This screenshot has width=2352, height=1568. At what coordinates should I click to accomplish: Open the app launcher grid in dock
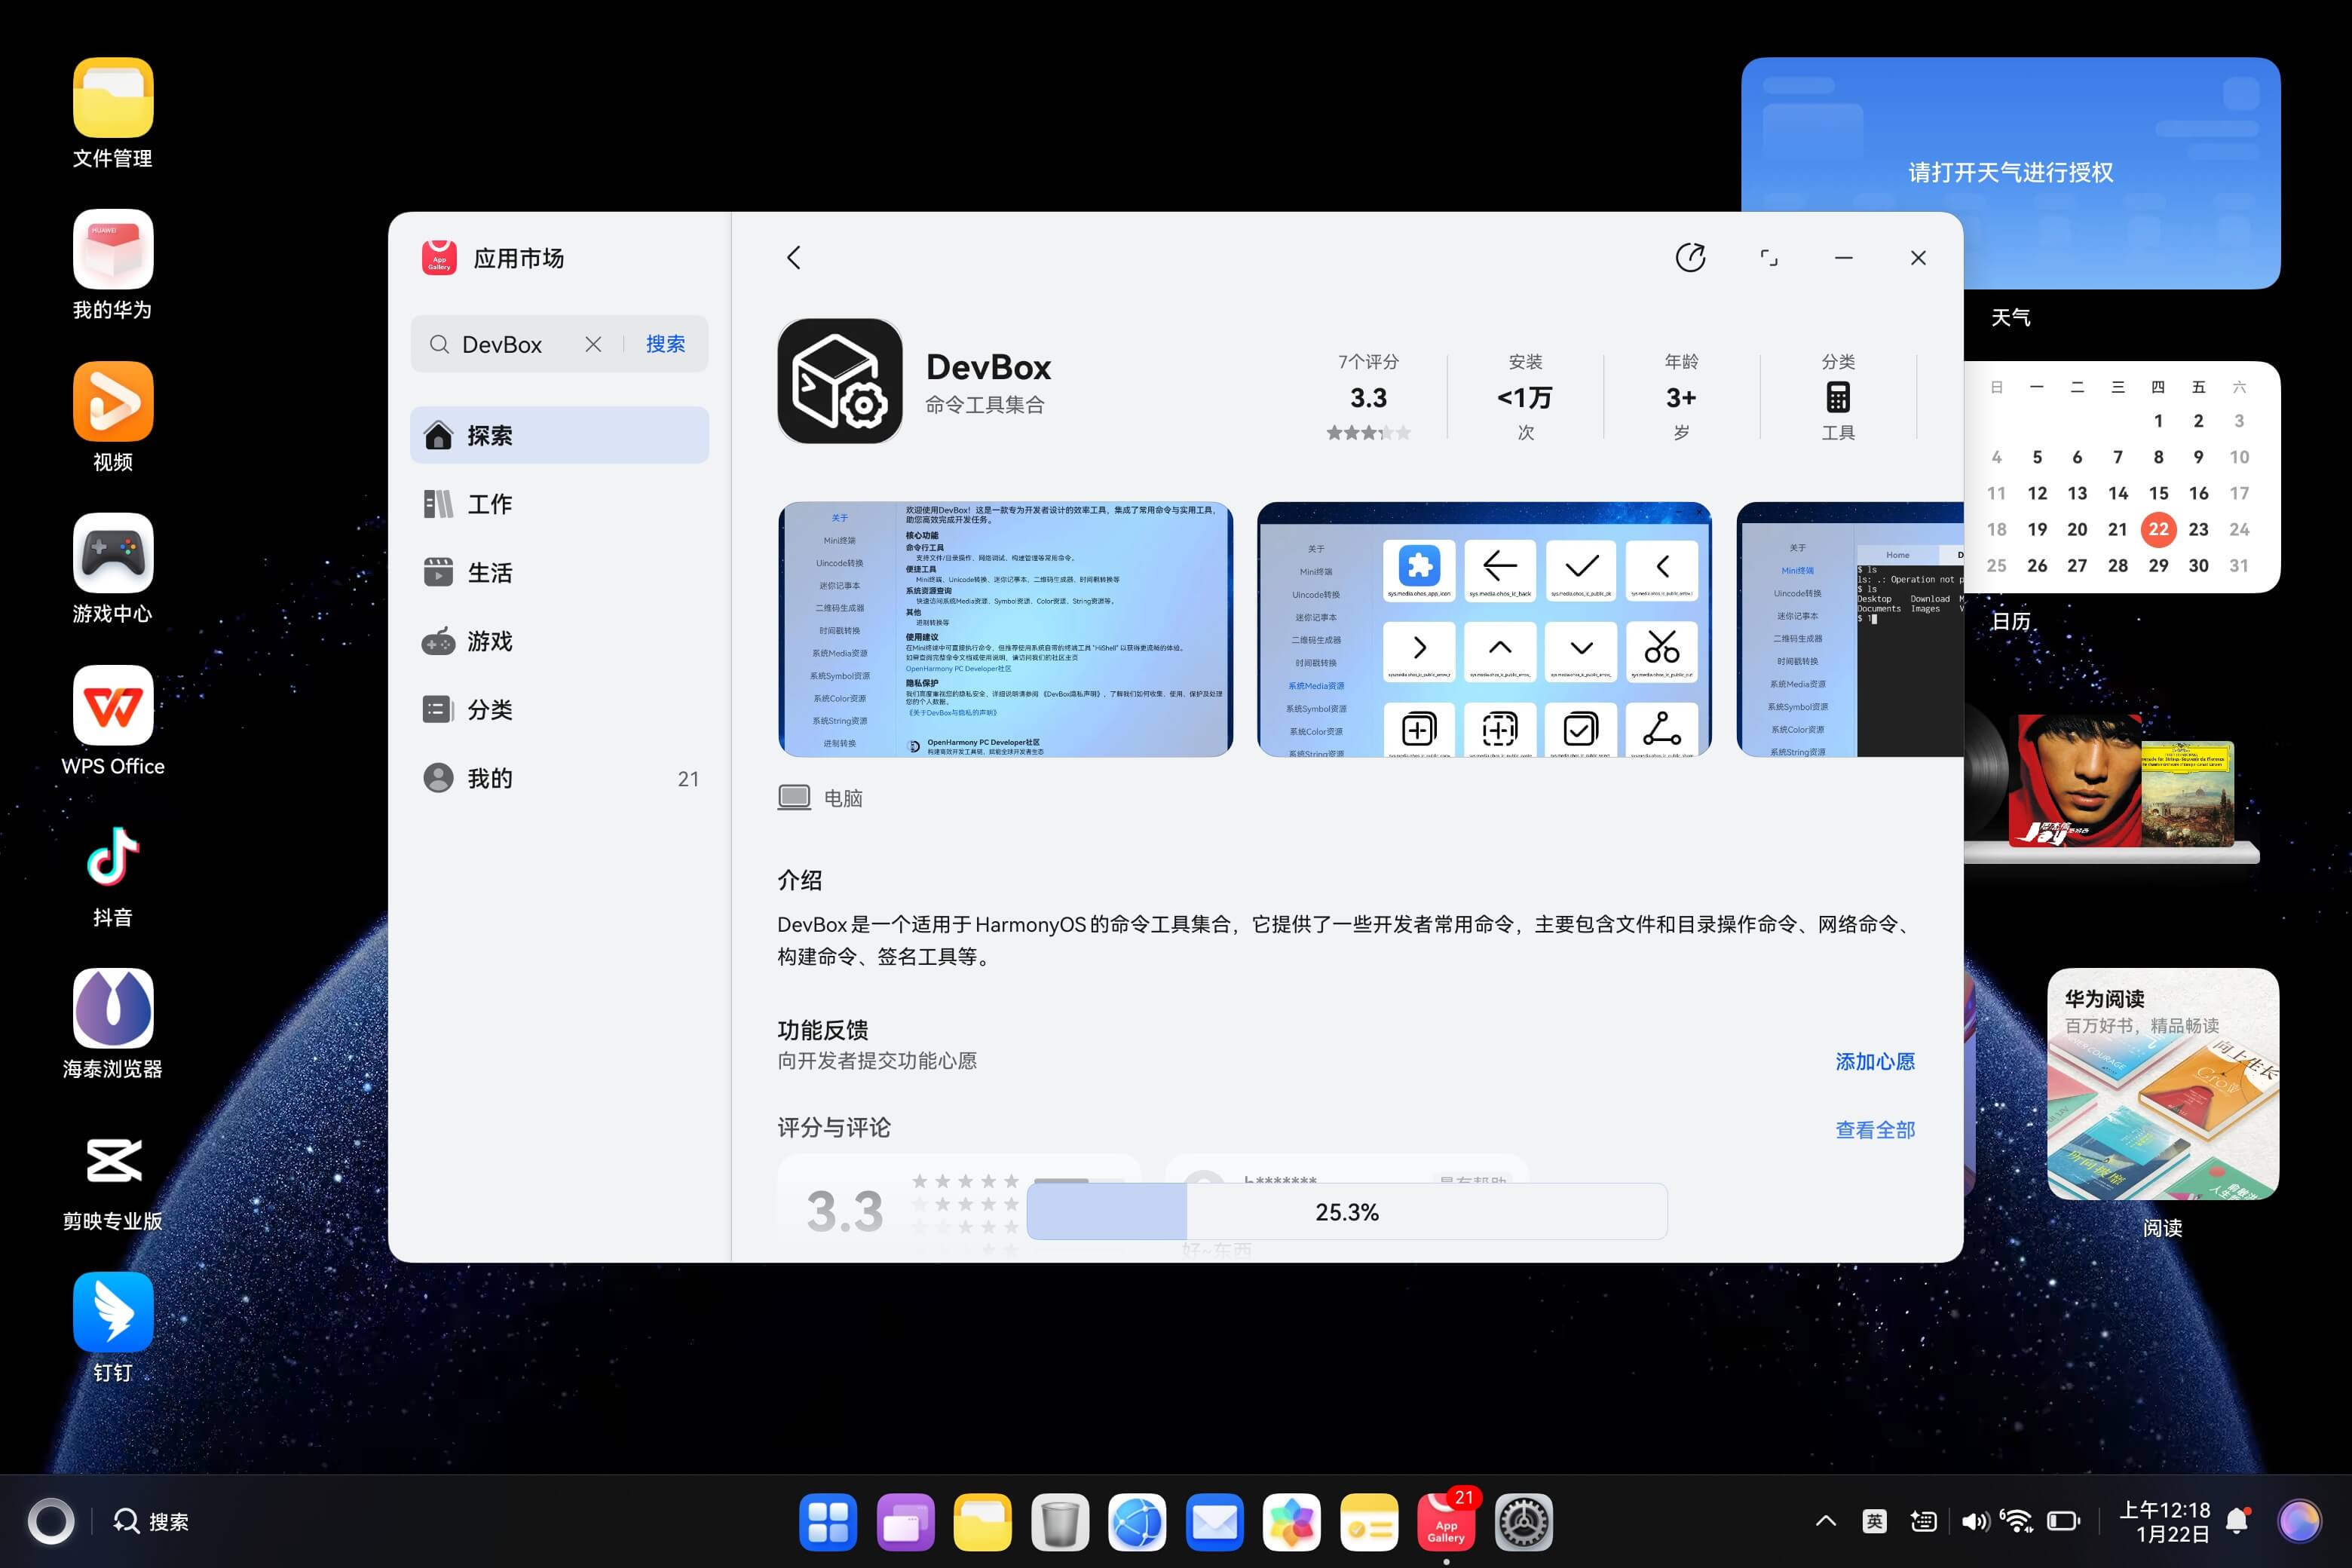828,1521
